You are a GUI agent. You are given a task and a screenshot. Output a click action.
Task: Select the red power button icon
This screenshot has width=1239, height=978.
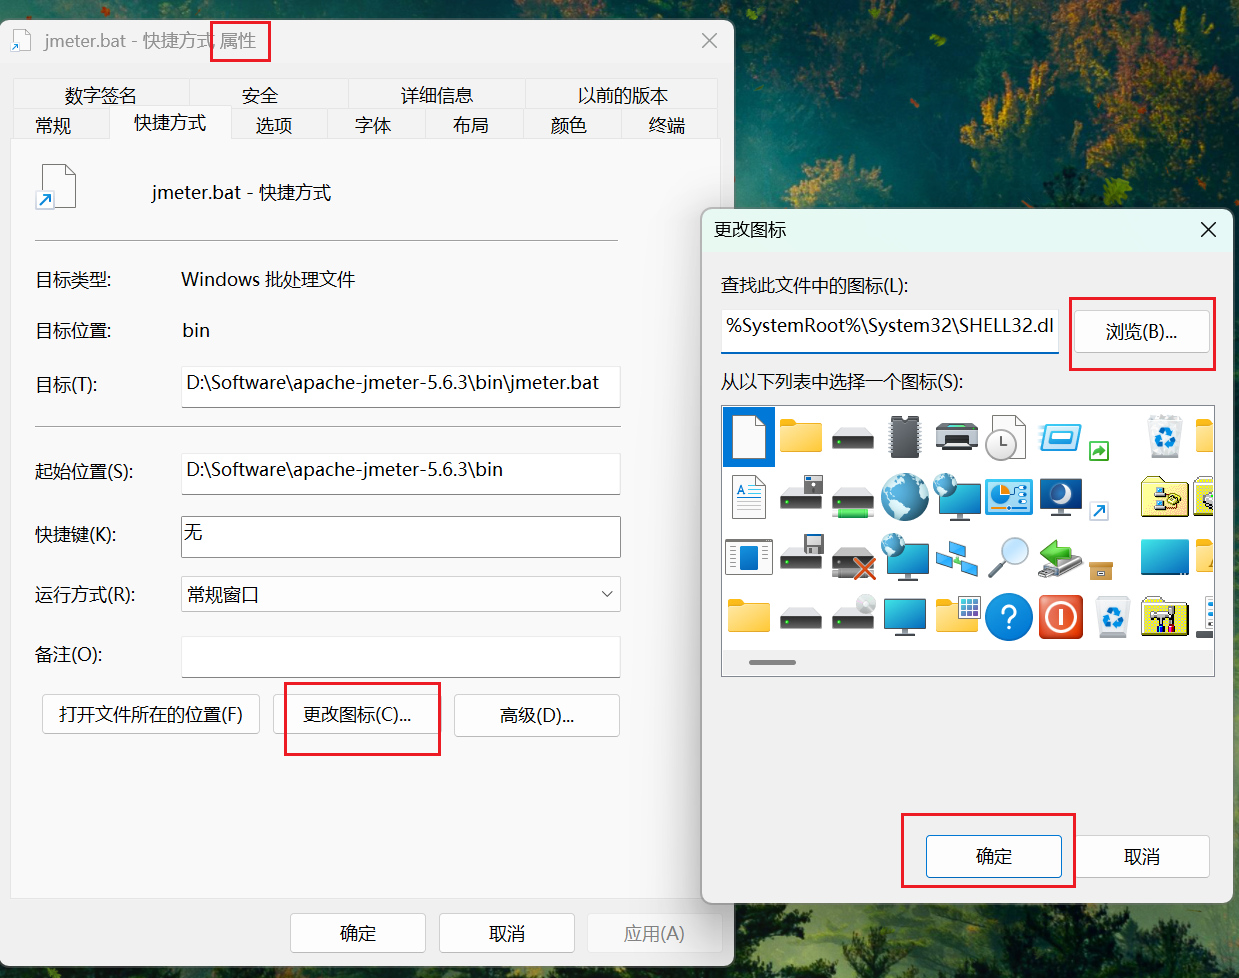[x=1061, y=617]
